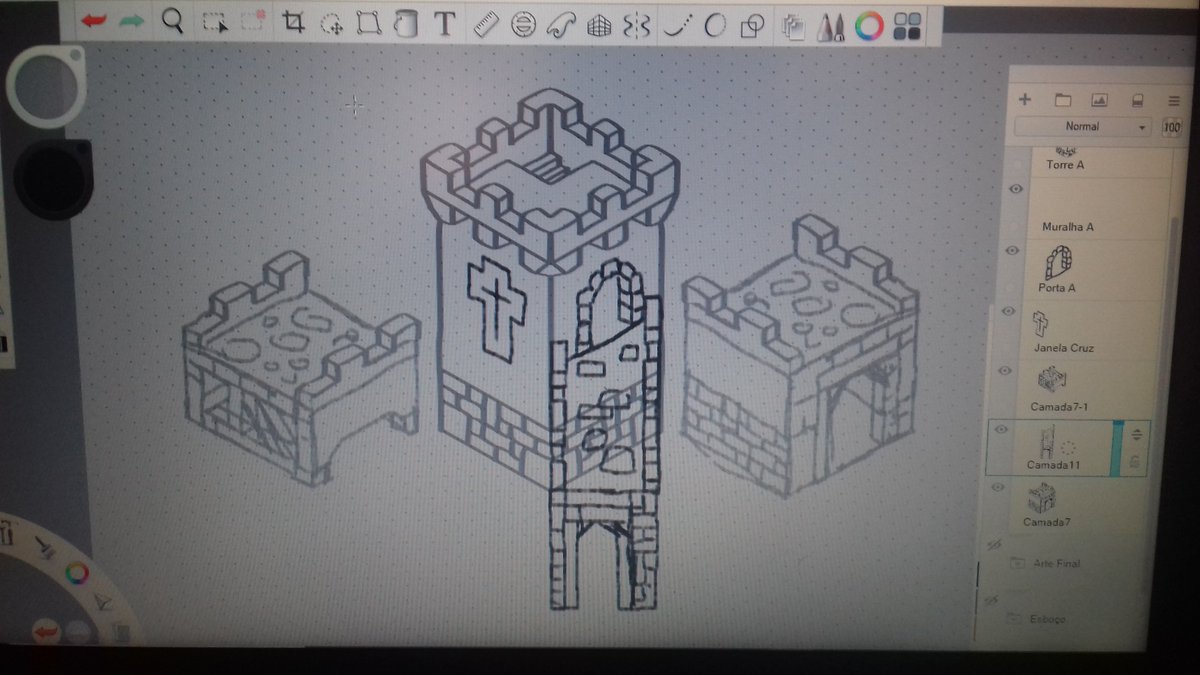Open the Brush Palette icon
The height and width of the screenshot is (675, 1200).
click(x=831, y=27)
